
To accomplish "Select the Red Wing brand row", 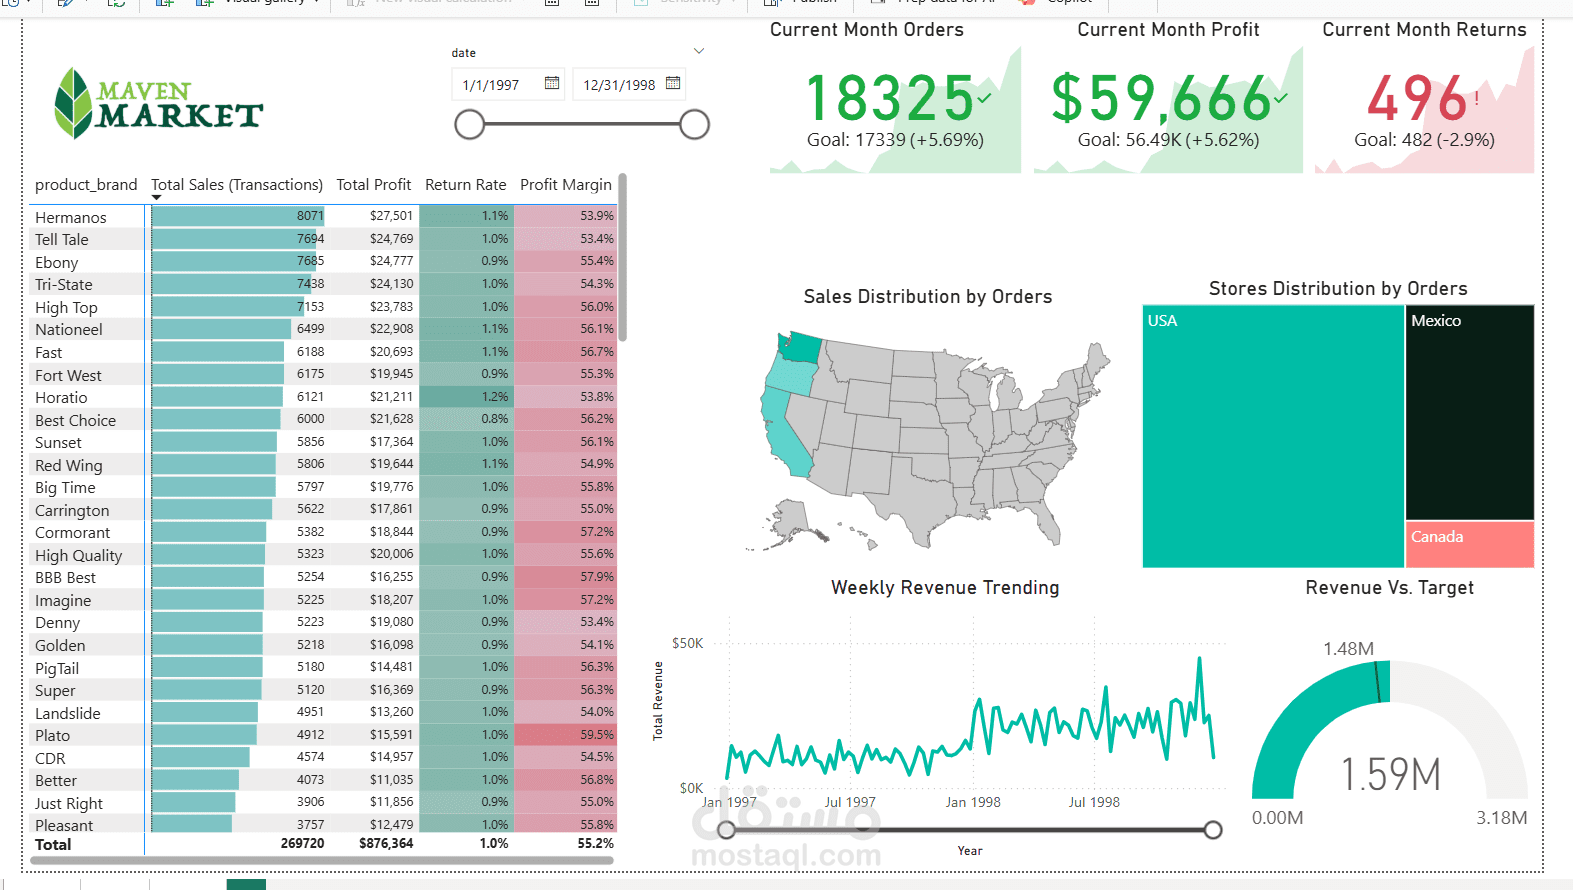I will pos(323,464).
